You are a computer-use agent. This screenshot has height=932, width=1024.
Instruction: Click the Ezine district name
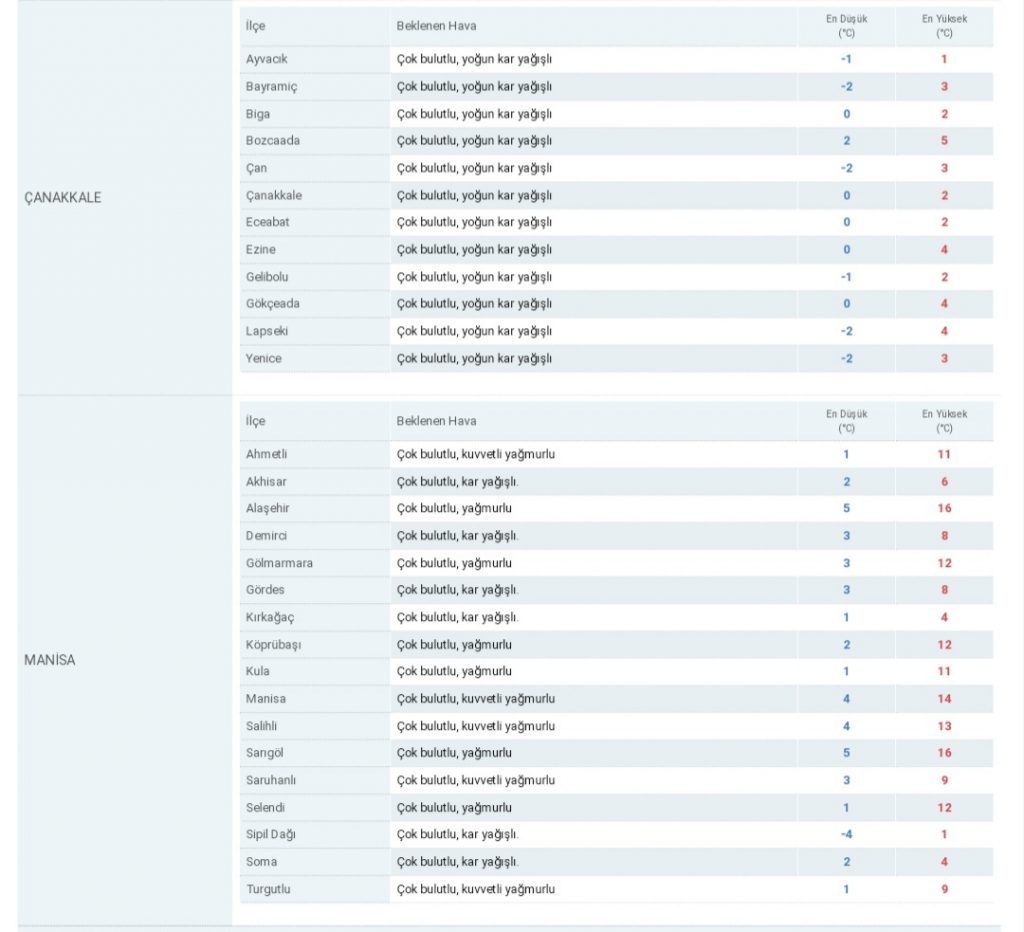pyautogui.click(x=261, y=249)
